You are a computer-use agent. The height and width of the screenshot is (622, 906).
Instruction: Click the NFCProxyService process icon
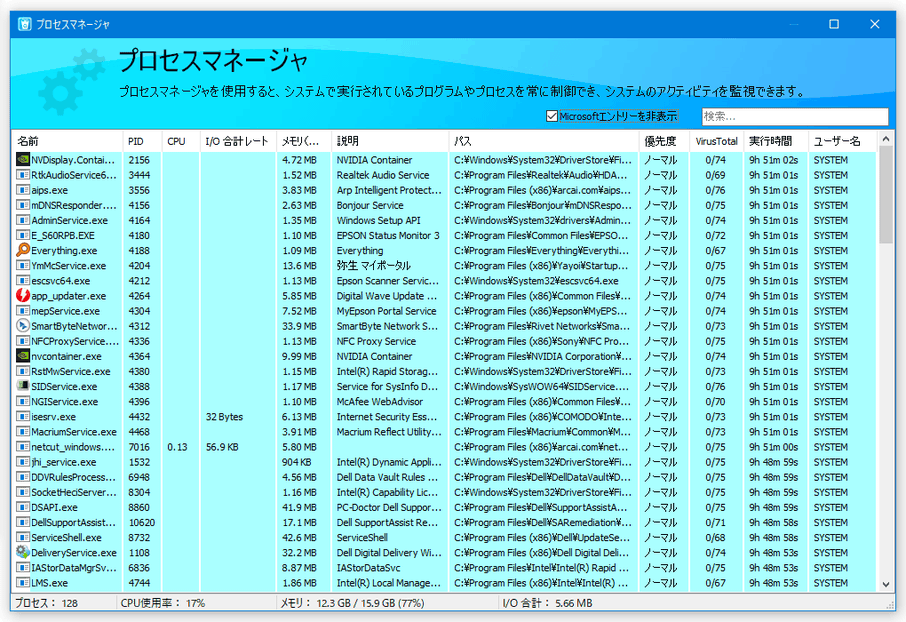23,341
